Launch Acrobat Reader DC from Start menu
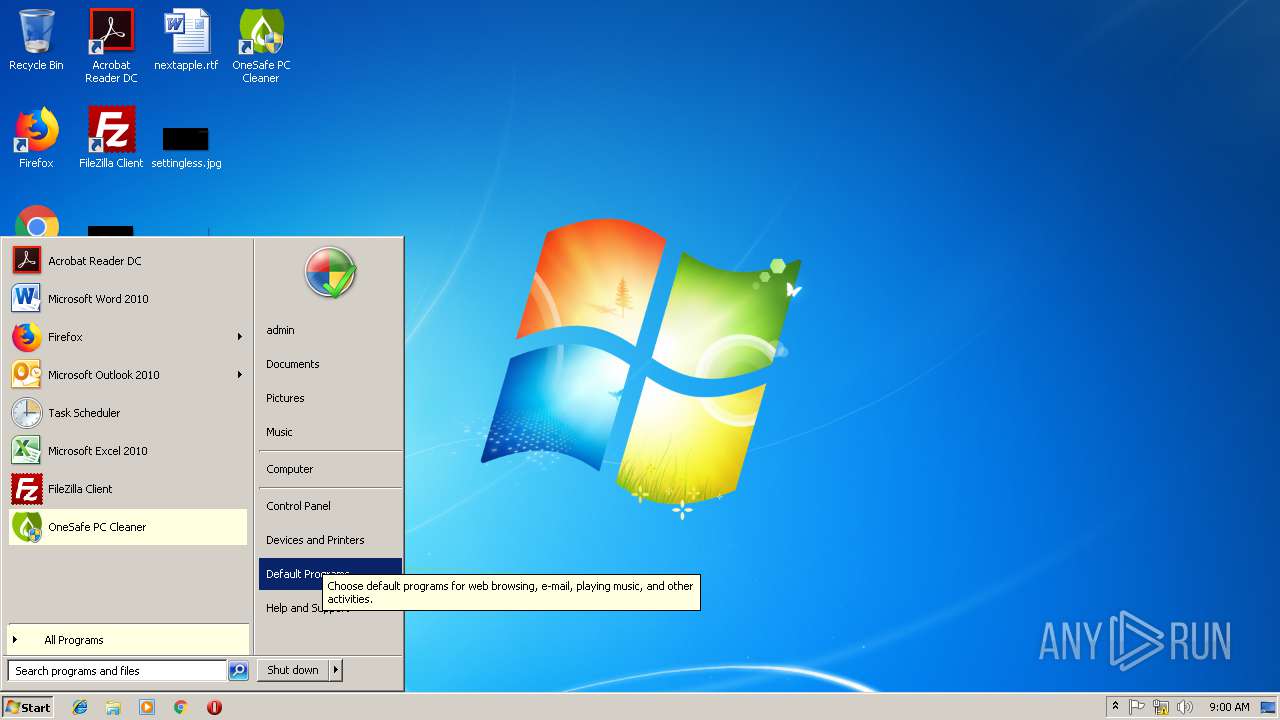The image size is (1280, 720). pos(128,261)
